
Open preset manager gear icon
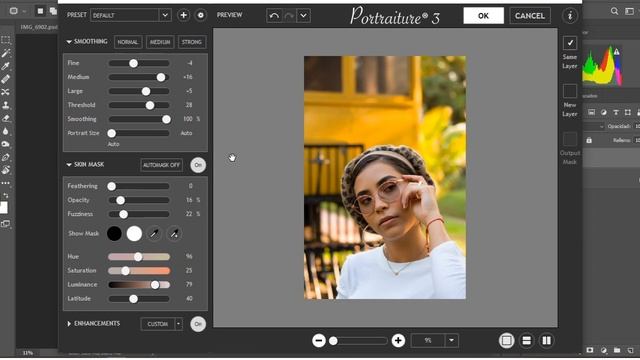(200, 16)
